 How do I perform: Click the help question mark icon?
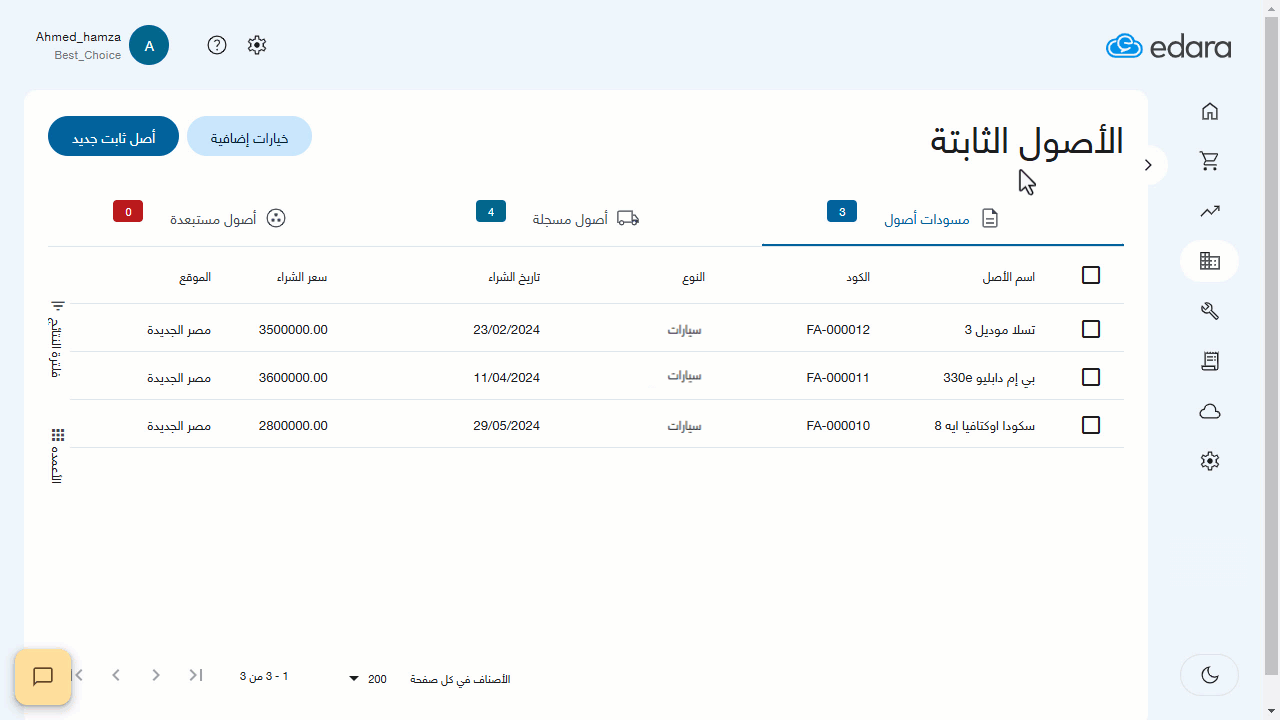217,45
